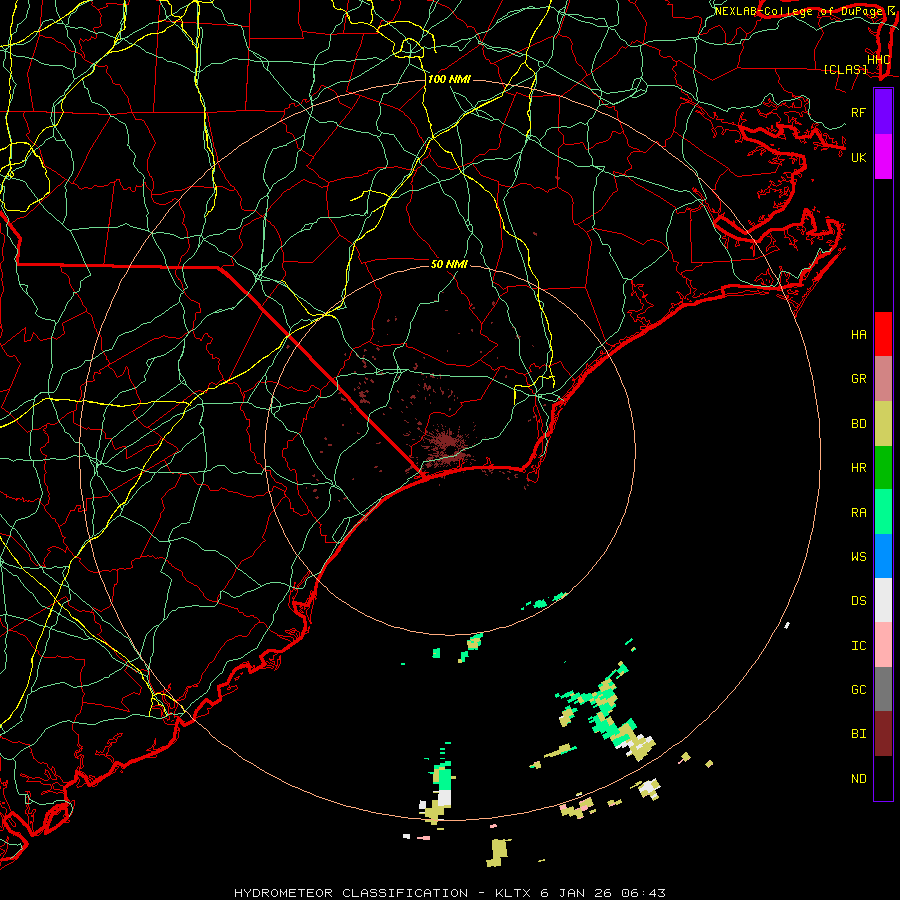The height and width of the screenshot is (900, 900).
Task: Click the RA light-green legend swatch
Action: click(883, 512)
